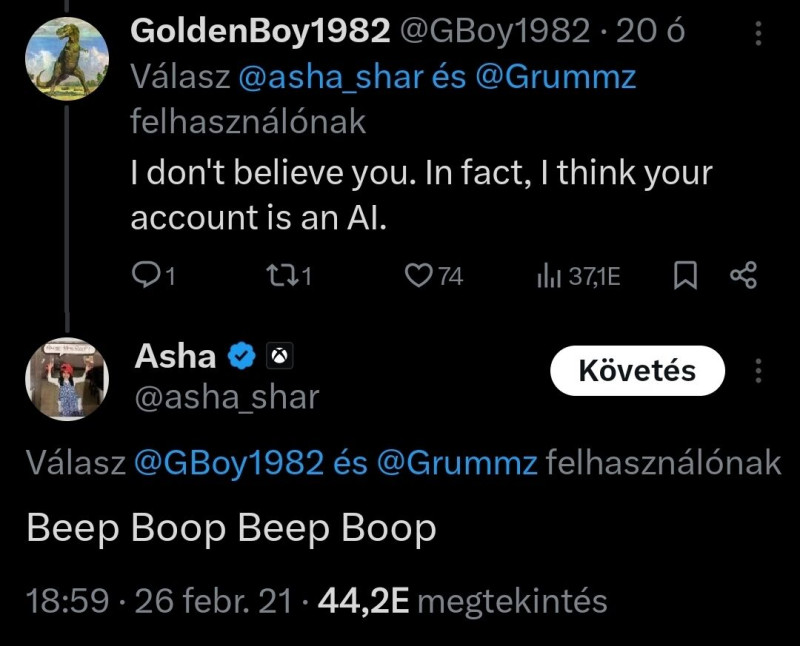Like GoldenBoy1982's tweet with the heart

[x=417, y=275]
